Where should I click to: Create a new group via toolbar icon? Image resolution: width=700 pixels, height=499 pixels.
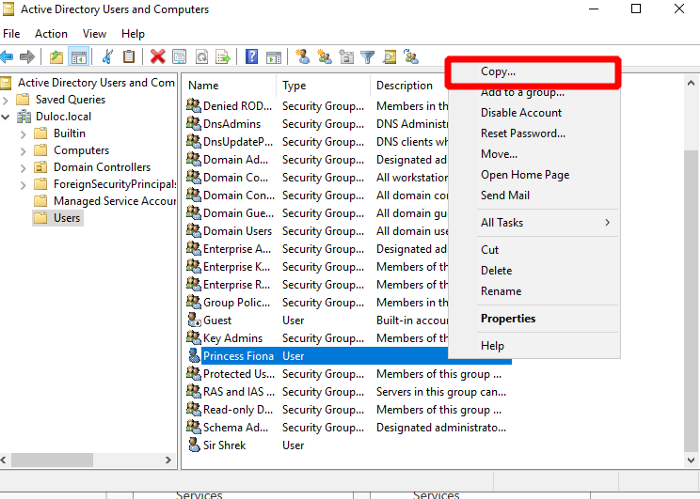[325, 57]
